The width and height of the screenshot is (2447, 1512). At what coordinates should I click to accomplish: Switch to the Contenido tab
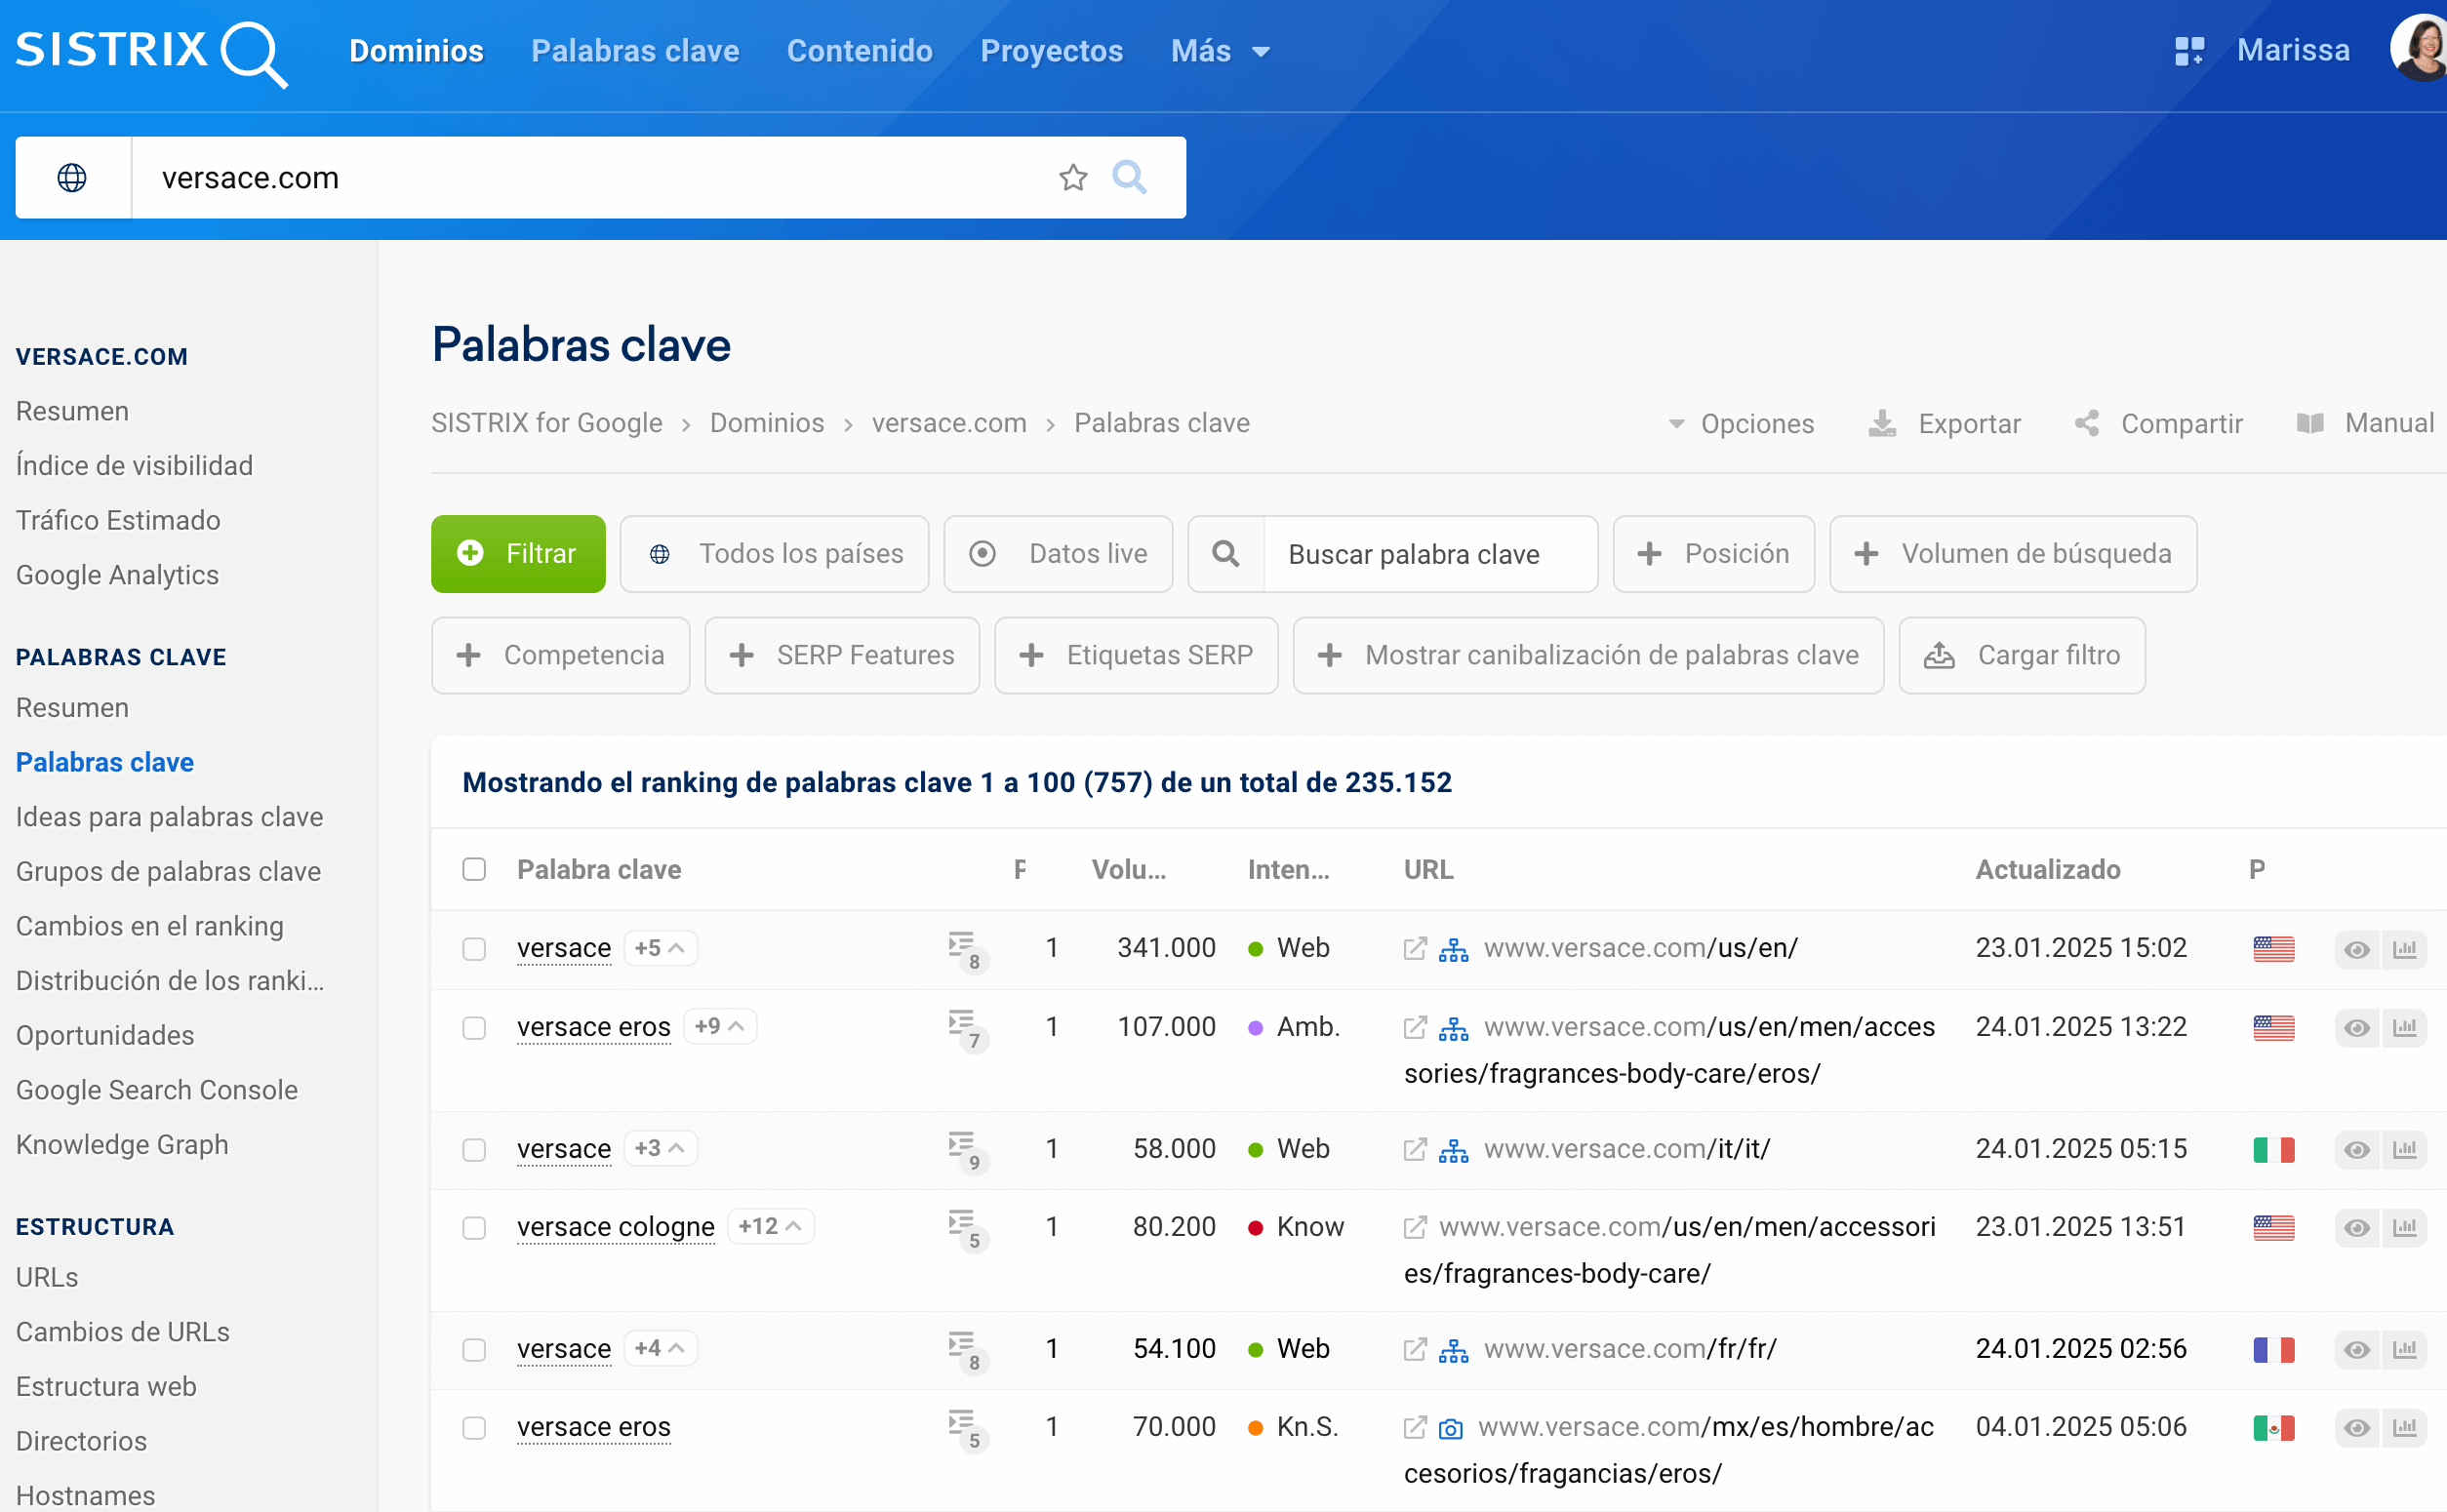pos(859,51)
